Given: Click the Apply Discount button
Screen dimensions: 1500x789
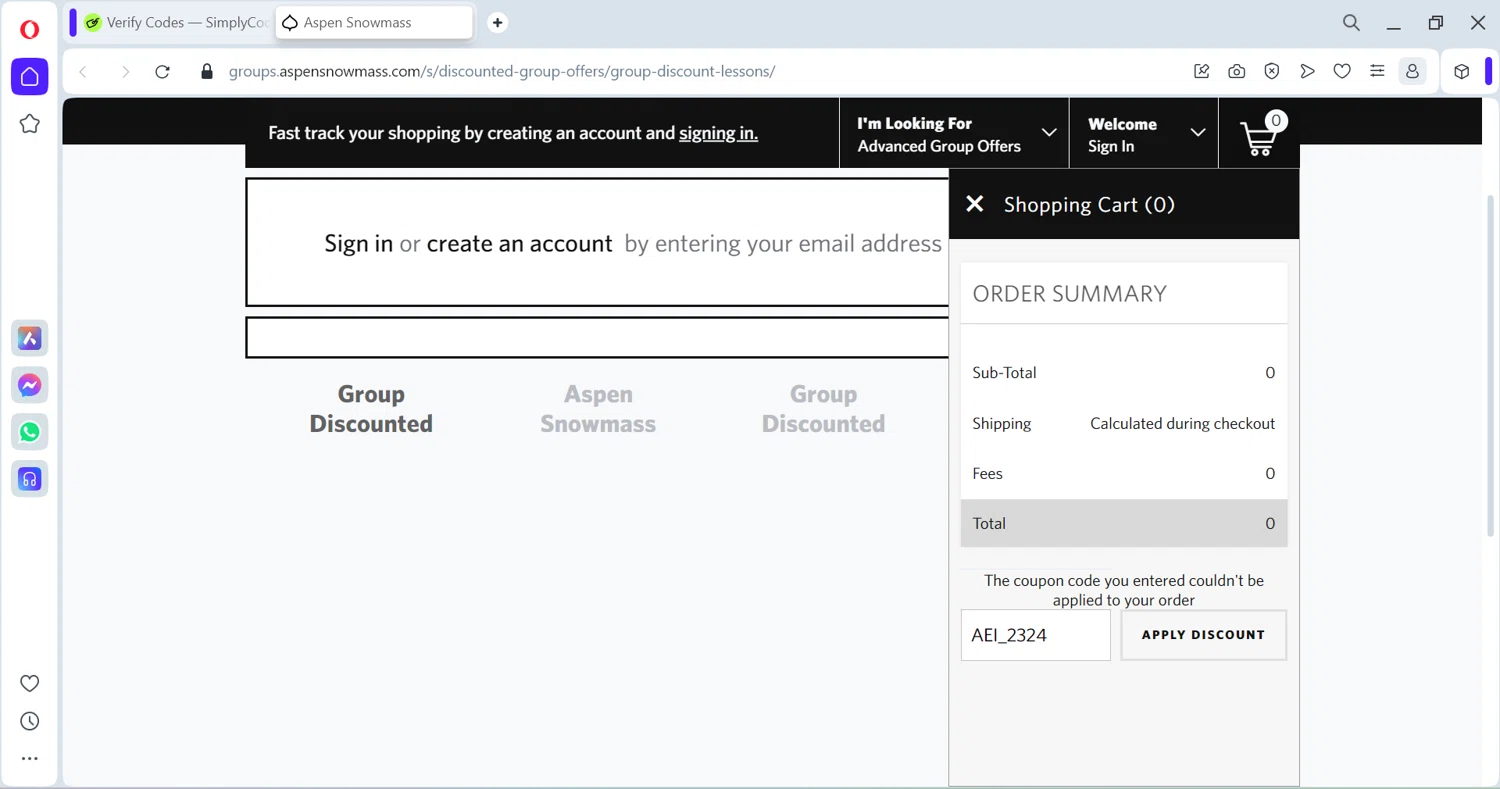Looking at the screenshot, I should tap(1203, 635).
